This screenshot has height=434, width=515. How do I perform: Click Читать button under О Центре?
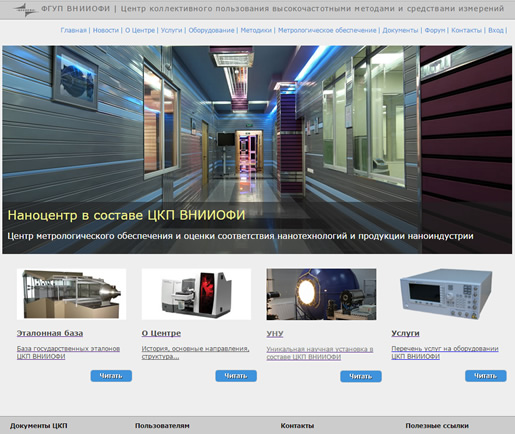point(236,376)
